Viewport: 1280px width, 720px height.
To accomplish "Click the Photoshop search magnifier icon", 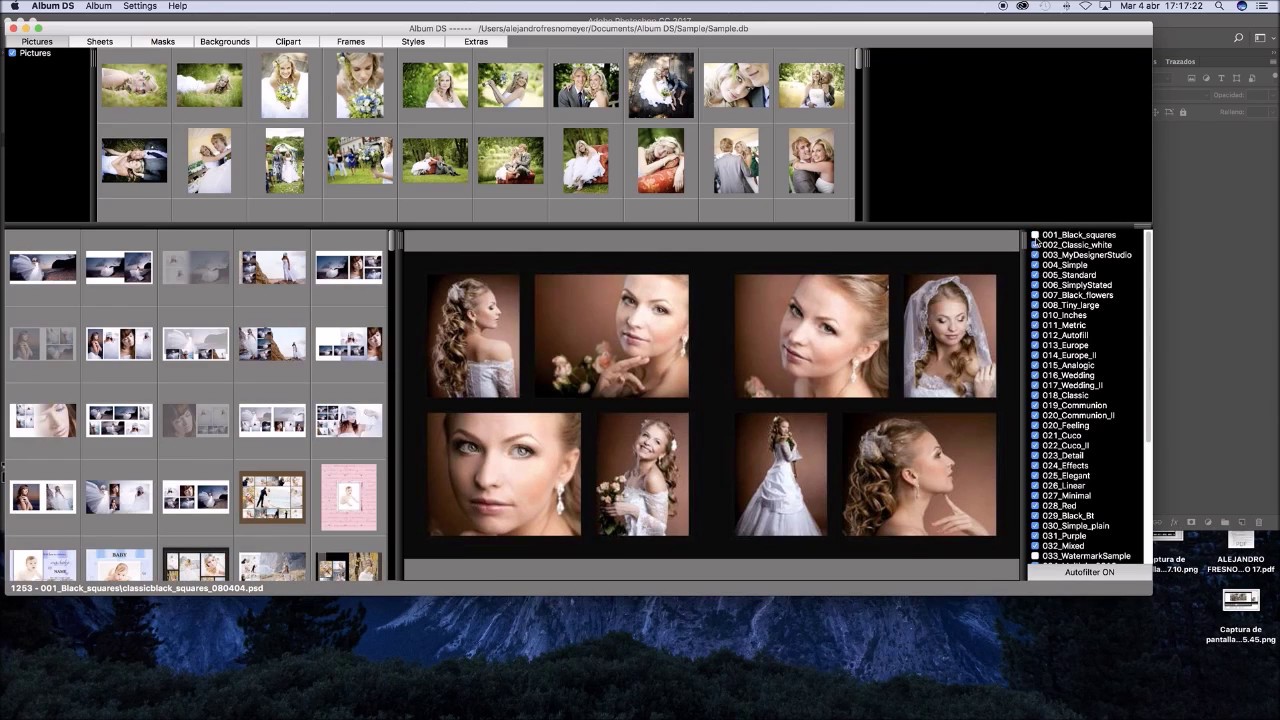I will pyautogui.click(x=1238, y=38).
